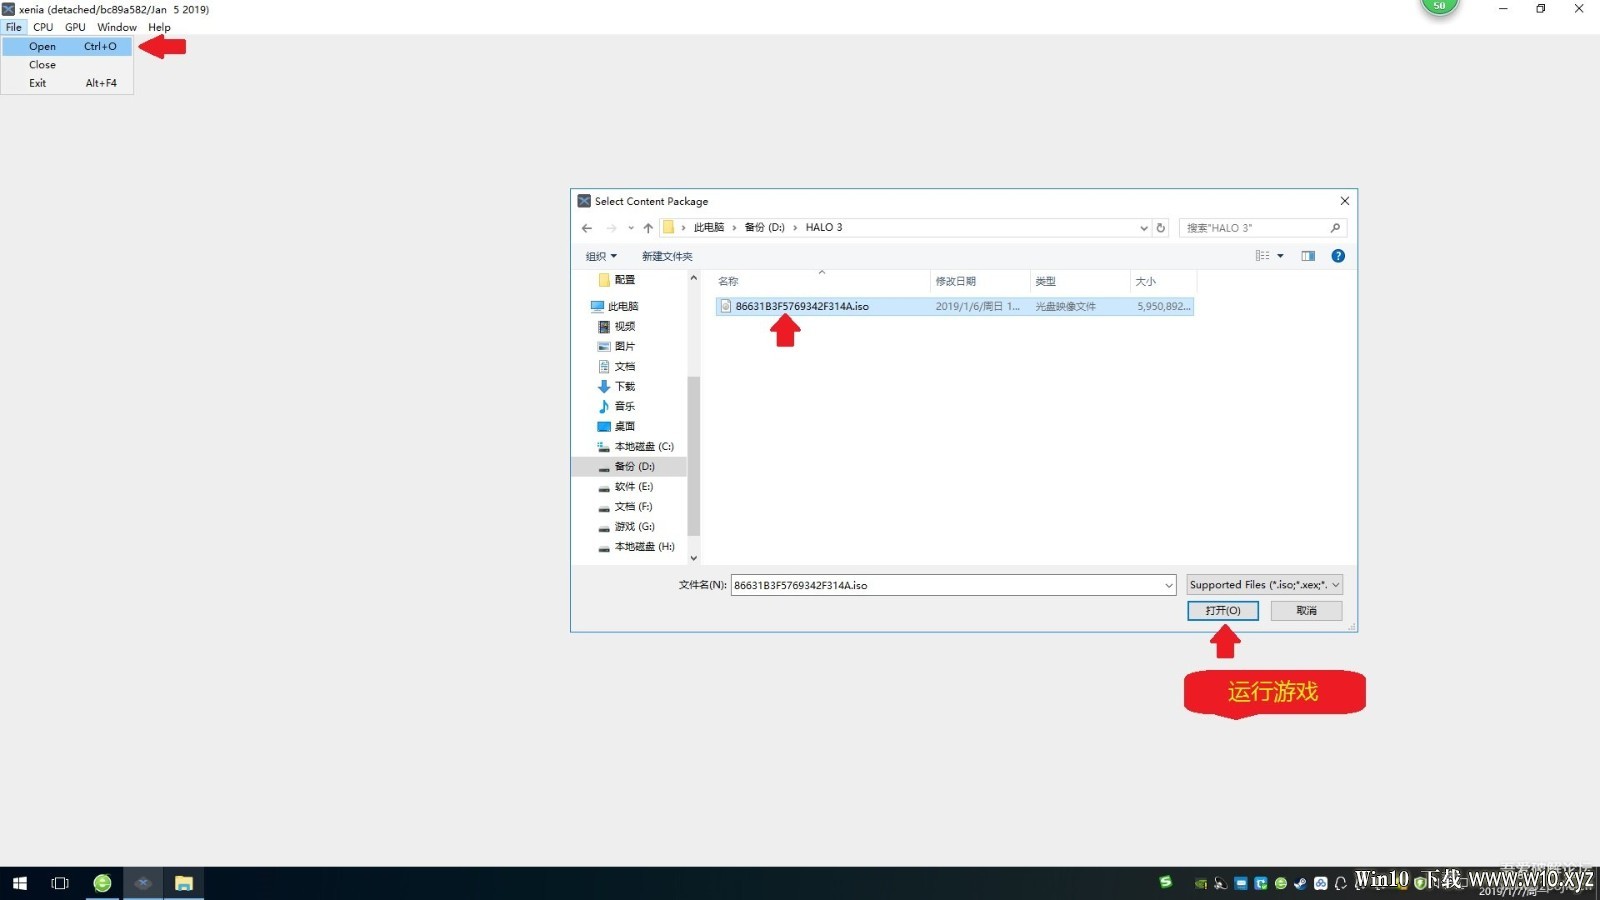This screenshot has height=900, width=1600.
Task: Open File Explorer from the taskbar
Action: coord(184,883)
